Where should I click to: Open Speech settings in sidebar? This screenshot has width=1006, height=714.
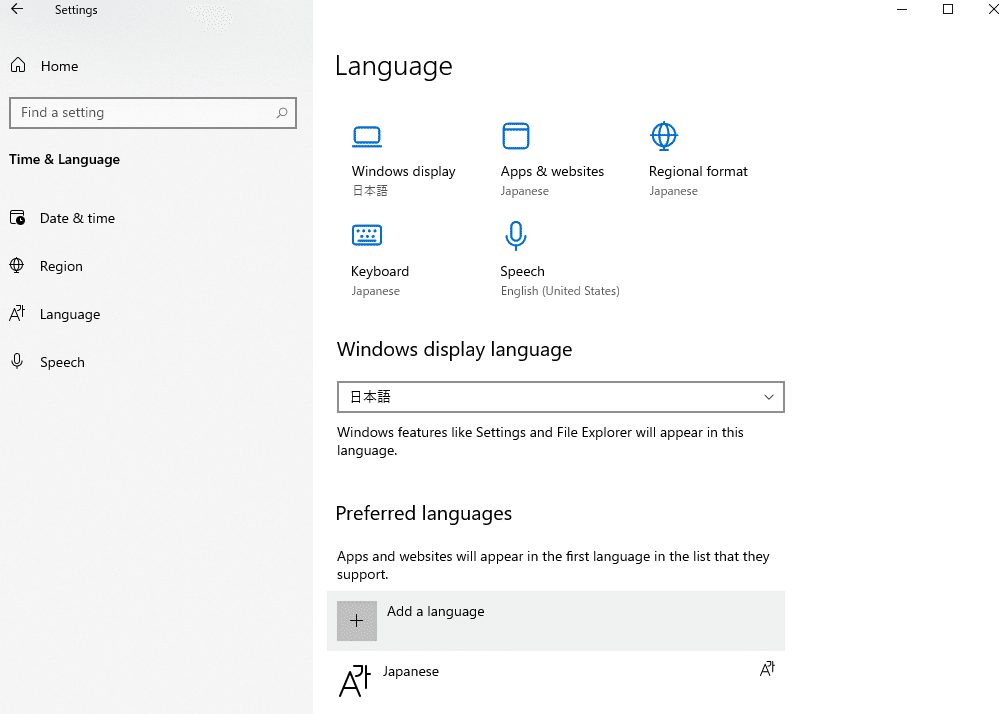(x=62, y=362)
